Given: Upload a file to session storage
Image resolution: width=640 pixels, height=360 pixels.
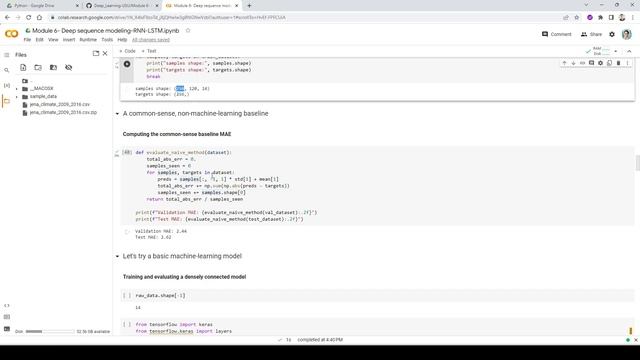Looking at the screenshot, I should click(x=23, y=67).
